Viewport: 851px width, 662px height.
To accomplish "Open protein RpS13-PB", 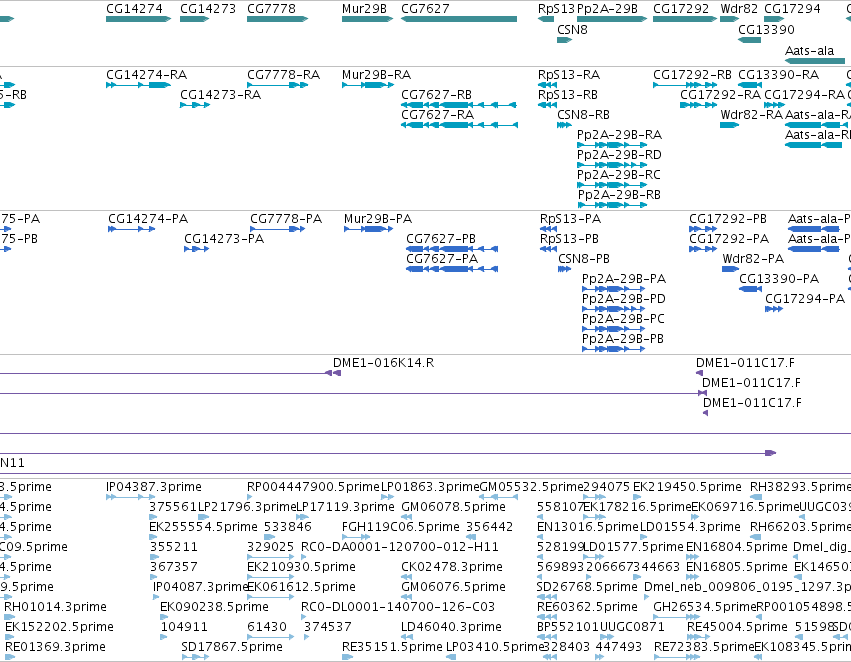I will click(569, 239).
